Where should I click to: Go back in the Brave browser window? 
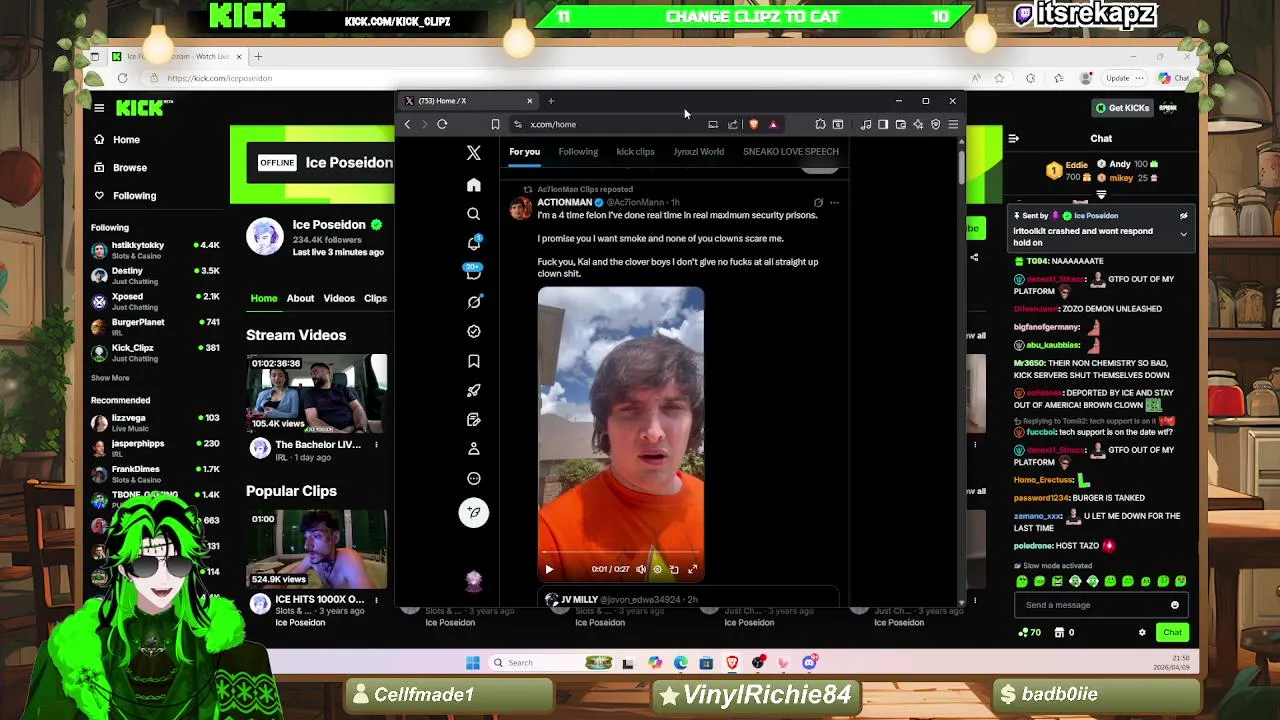[x=407, y=124]
